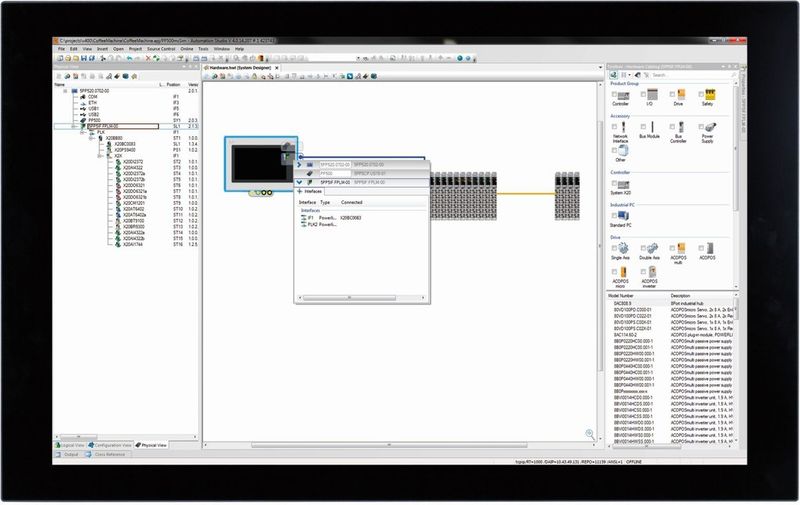The image size is (800, 505).
Task: Click the ACOPOS inverter drive icon
Action: click(652, 272)
